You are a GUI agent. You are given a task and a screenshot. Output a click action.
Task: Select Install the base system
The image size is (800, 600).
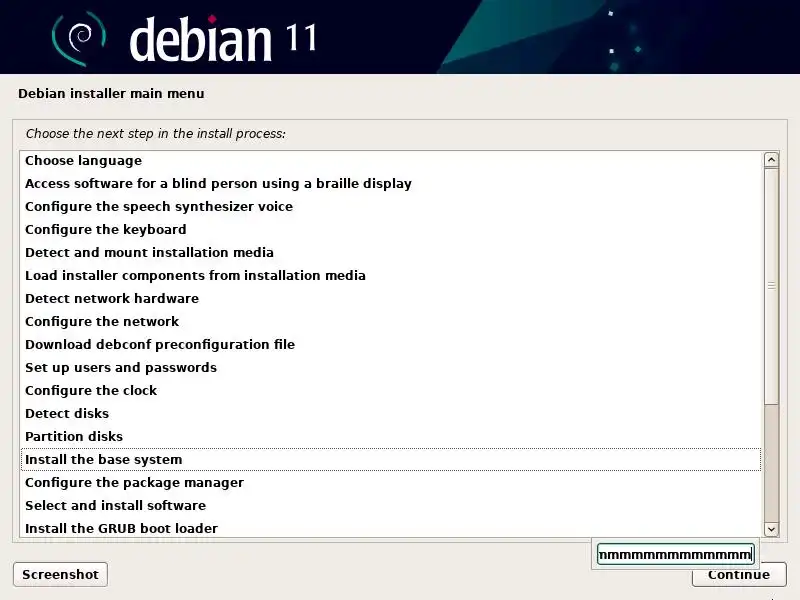point(391,459)
